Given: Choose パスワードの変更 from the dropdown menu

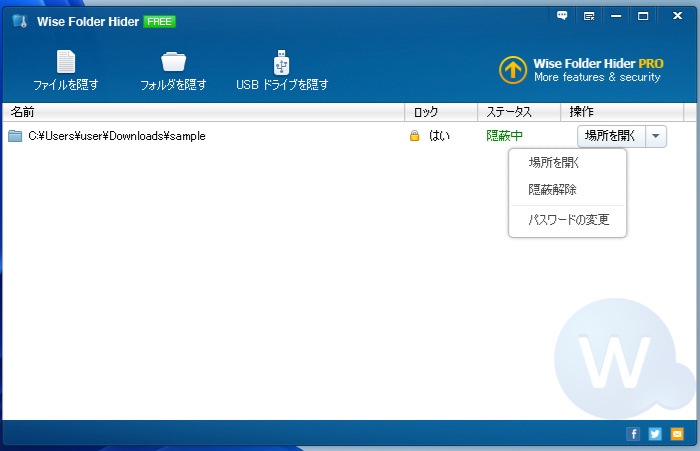Looking at the screenshot, I should tap(567, 220).
